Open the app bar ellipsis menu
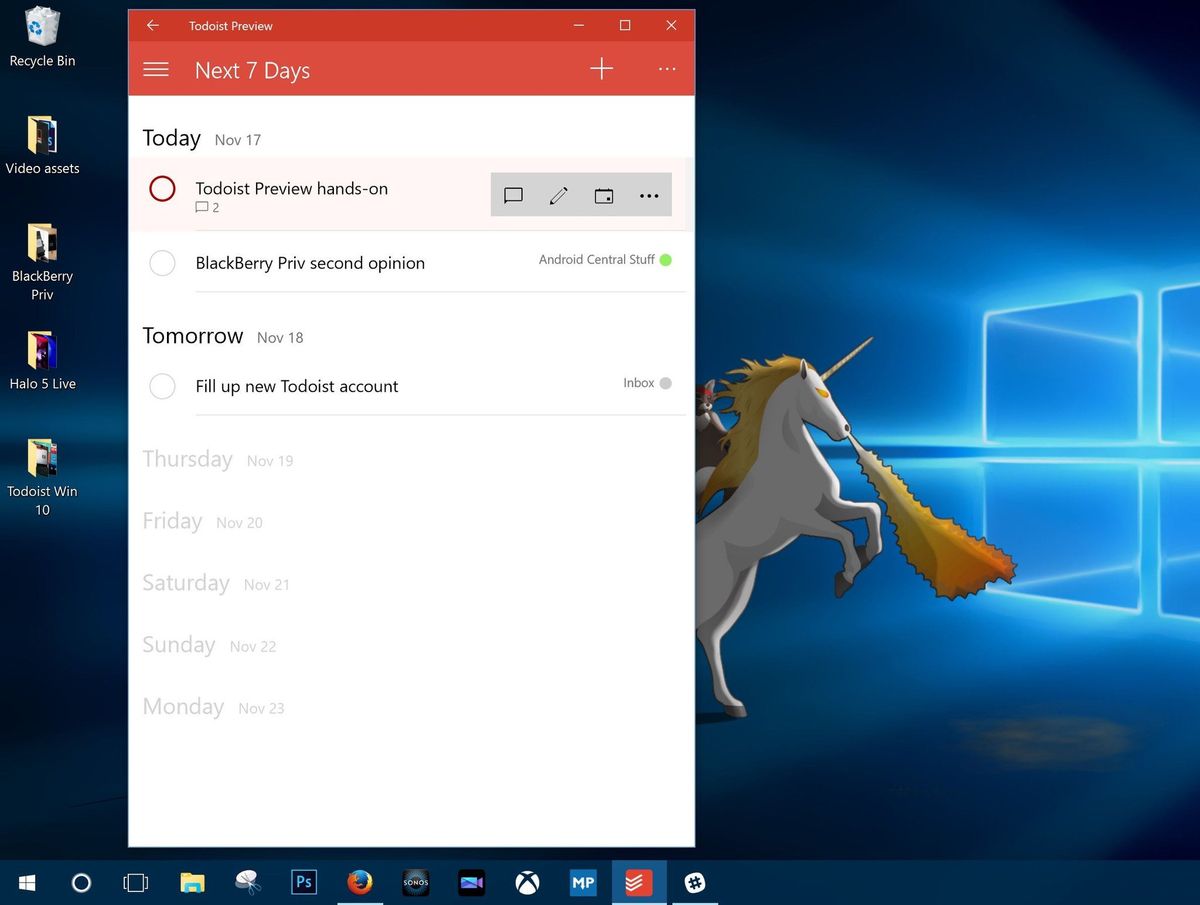The height and width of the screenshot is (905, 1200). tap(666, 69)
